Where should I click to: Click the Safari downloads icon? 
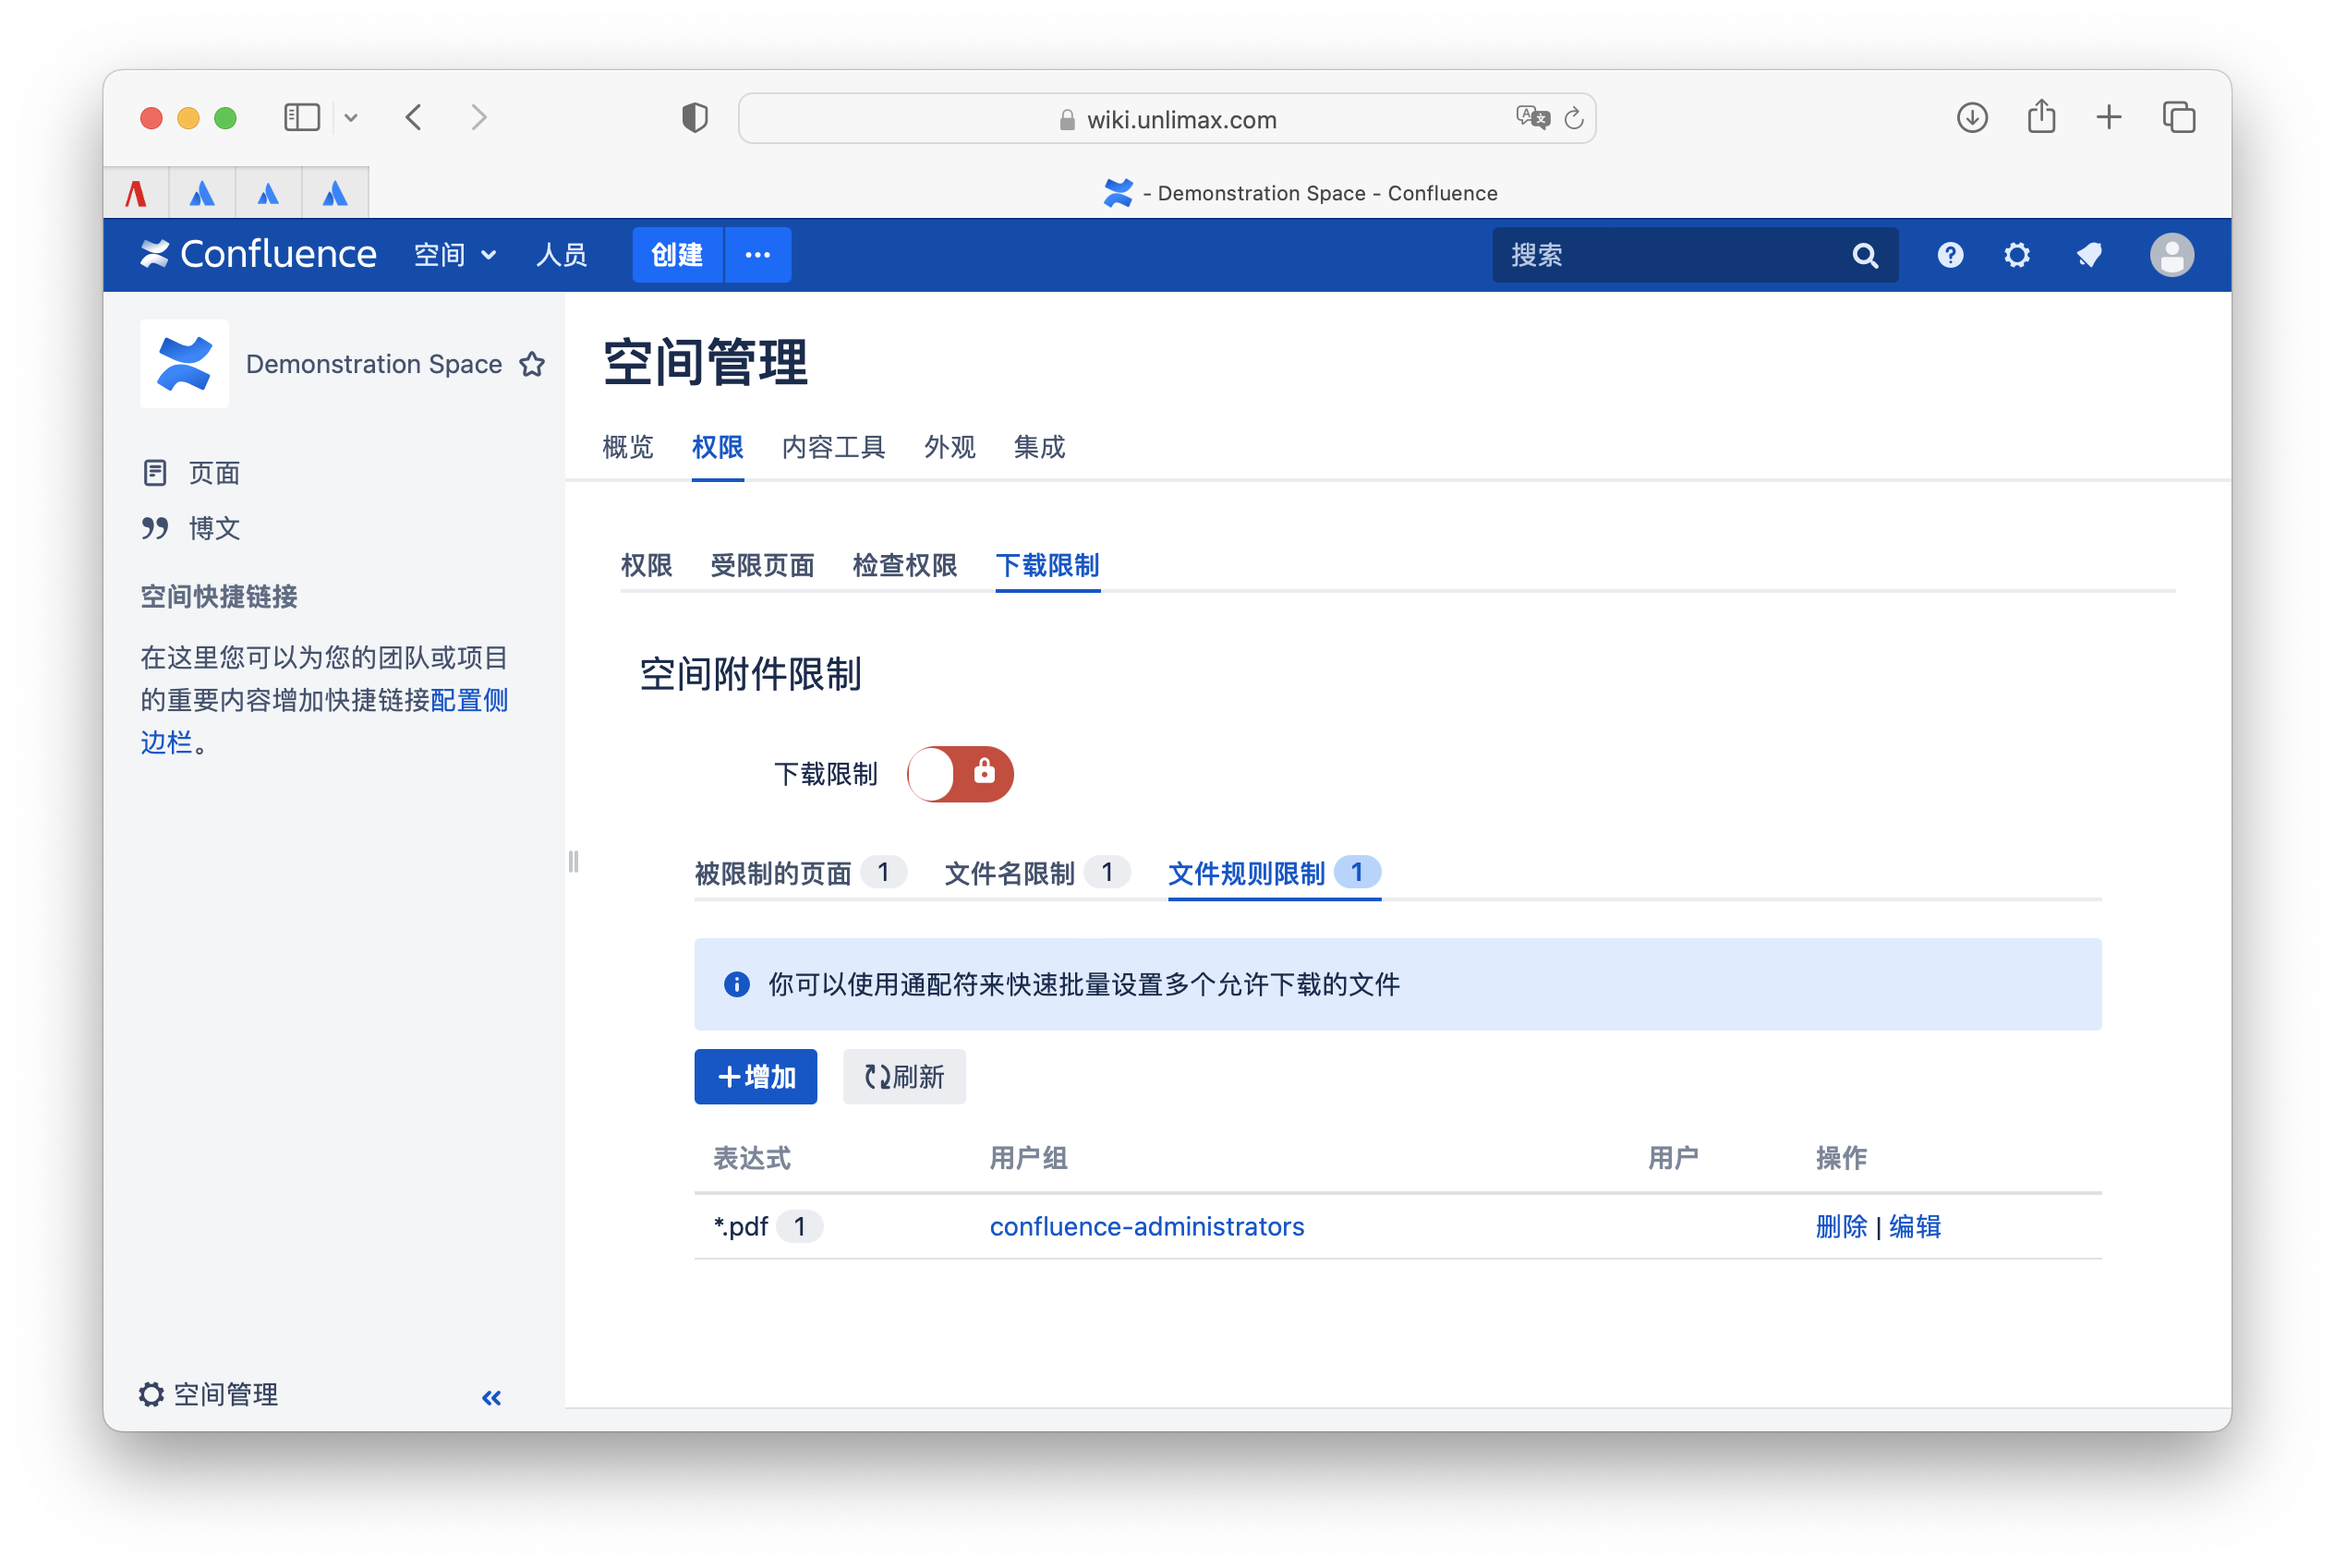[x=1971, y=118]
